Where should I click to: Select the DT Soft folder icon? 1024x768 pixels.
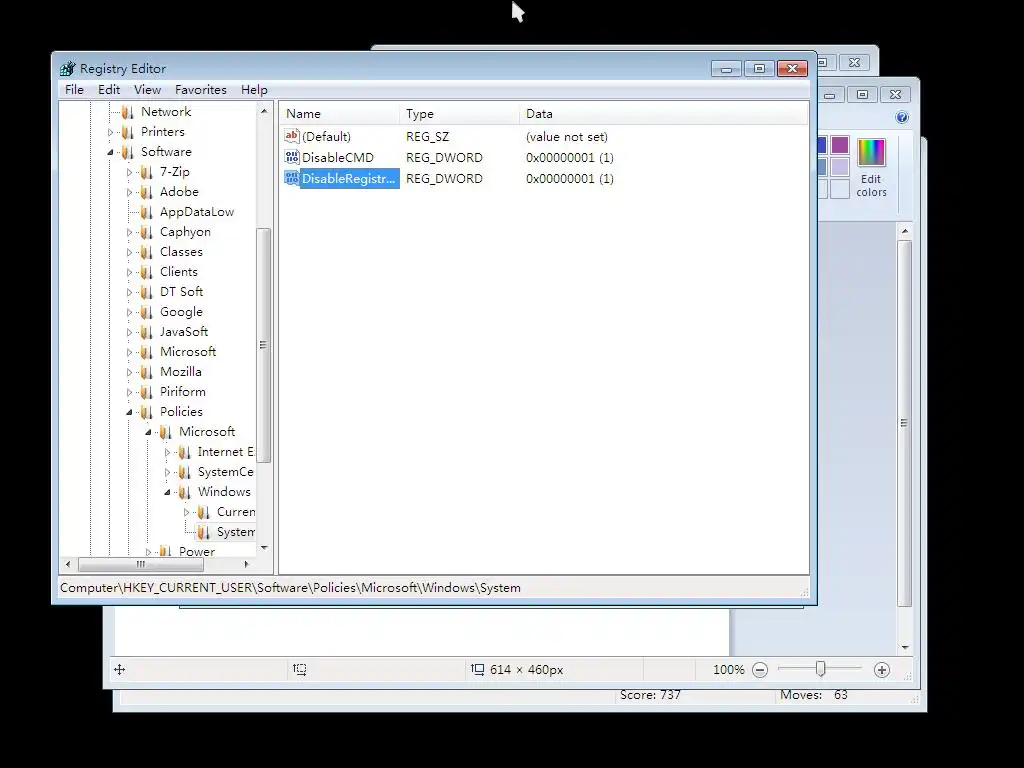(147, 292)
